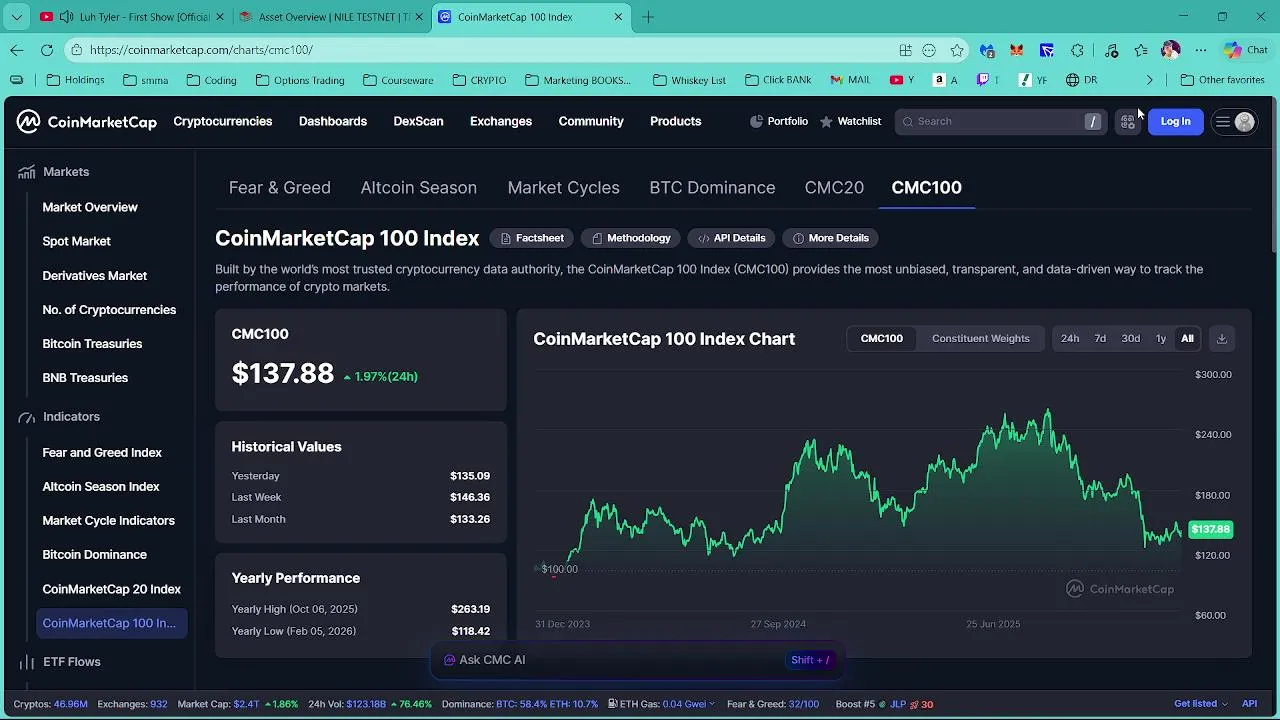Expand the Community nav menu
The width and height of the screenshot is (1280, 720).
pyautogui.click(x=591, y=121)
